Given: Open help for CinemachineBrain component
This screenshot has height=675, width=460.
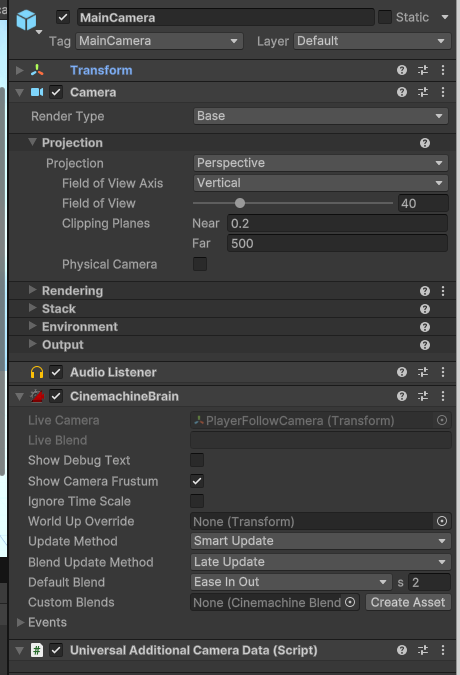Looking at the screenshot, I should (x=402, y=396).
